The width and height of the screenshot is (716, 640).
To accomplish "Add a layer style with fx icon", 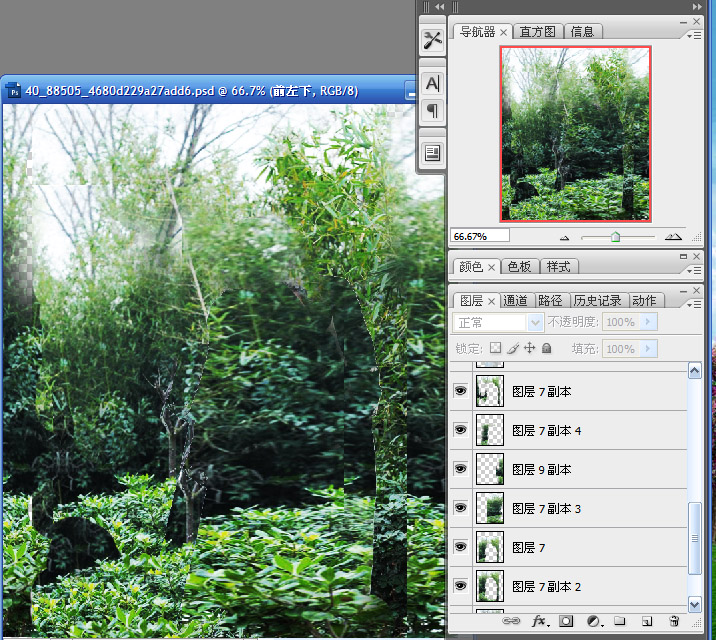I will [x=540, y=621].
